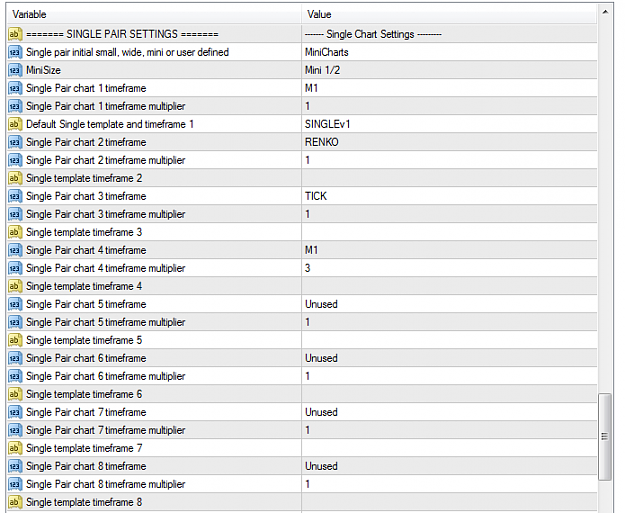
Task: Edit the empty Single template timeframe 5 value
Action: [449, 340]
